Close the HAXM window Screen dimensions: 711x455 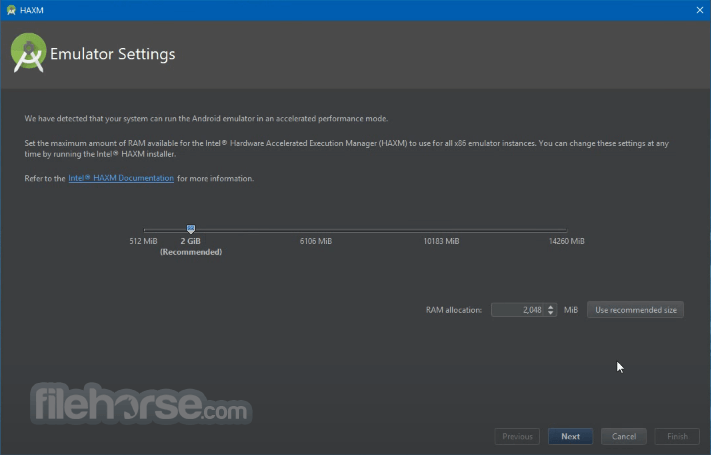pyautogui.click(x=700, y=10)
